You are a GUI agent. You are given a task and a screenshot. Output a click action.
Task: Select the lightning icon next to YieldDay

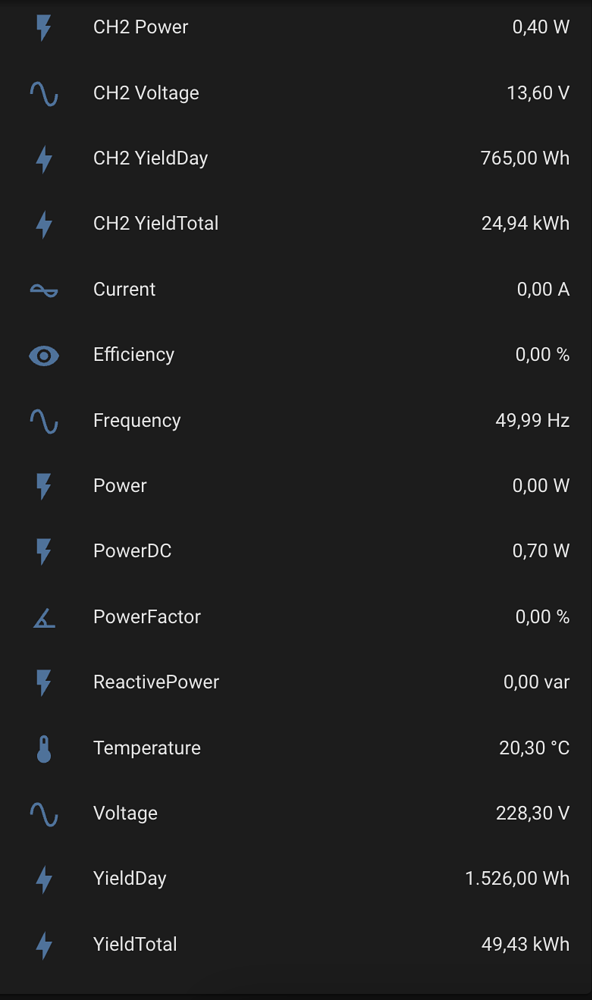tap(43, 878)
